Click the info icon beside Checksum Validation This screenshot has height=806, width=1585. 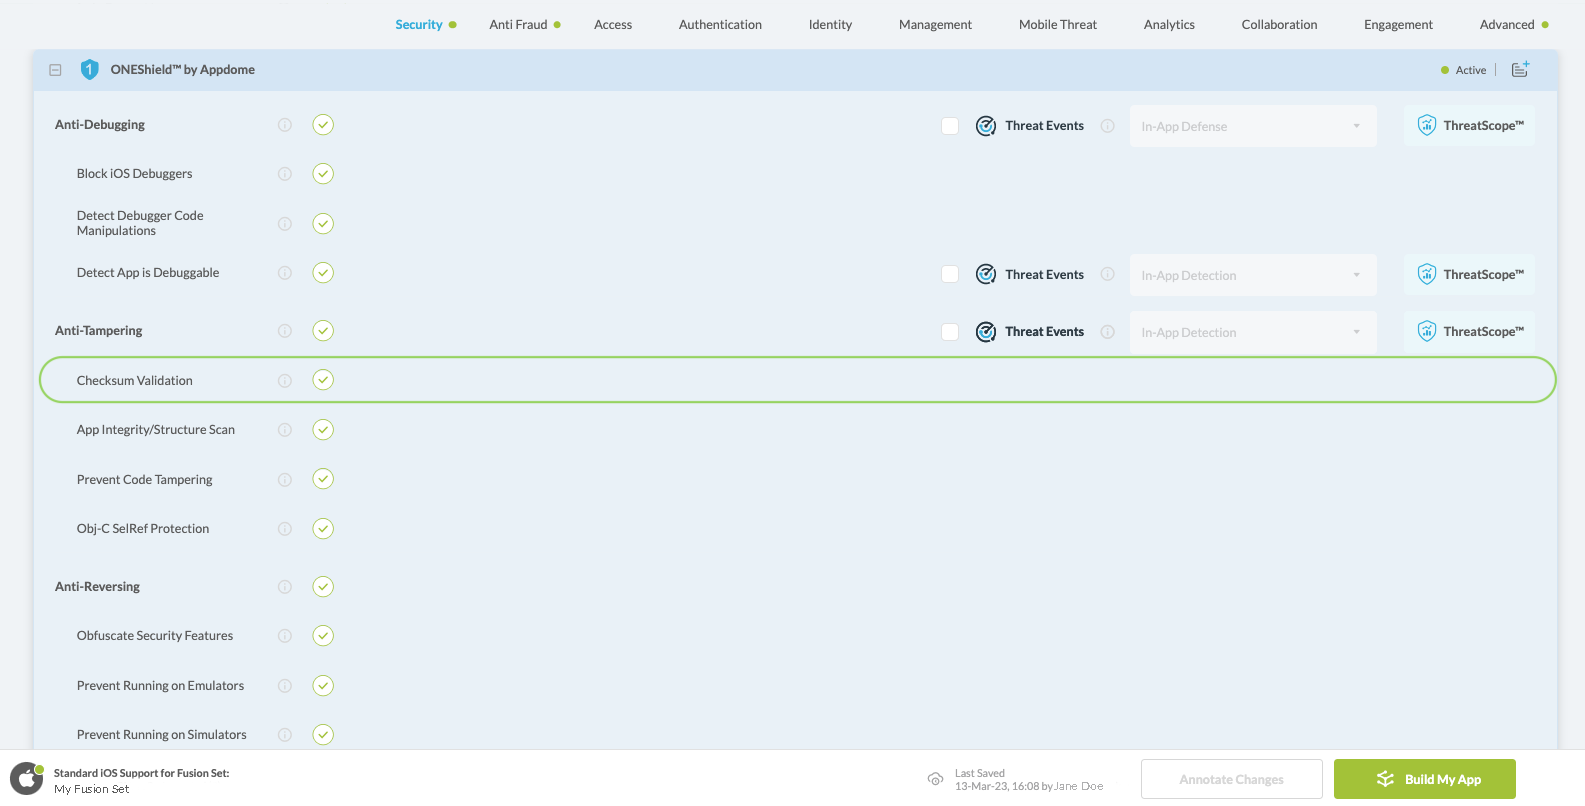[285, 381]
